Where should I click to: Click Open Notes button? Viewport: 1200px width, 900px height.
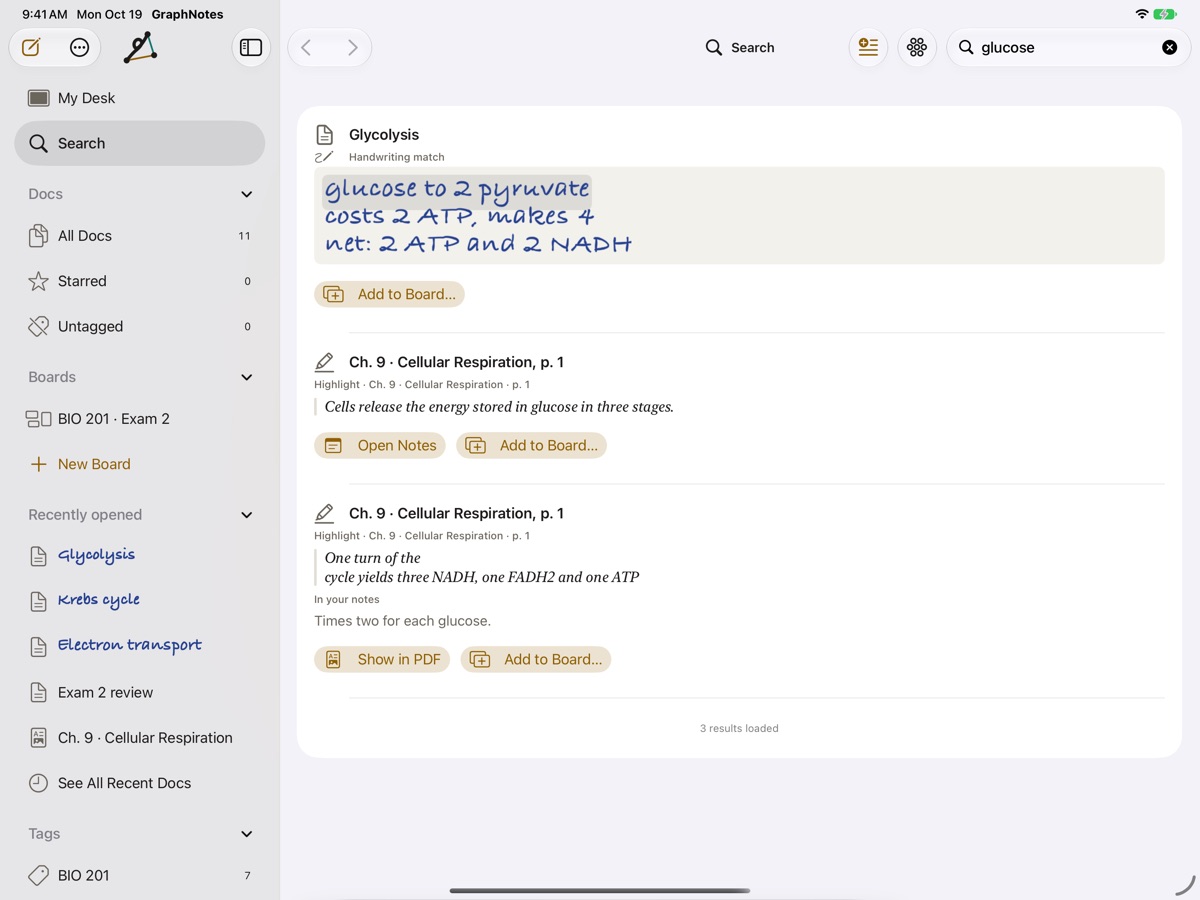380,446
